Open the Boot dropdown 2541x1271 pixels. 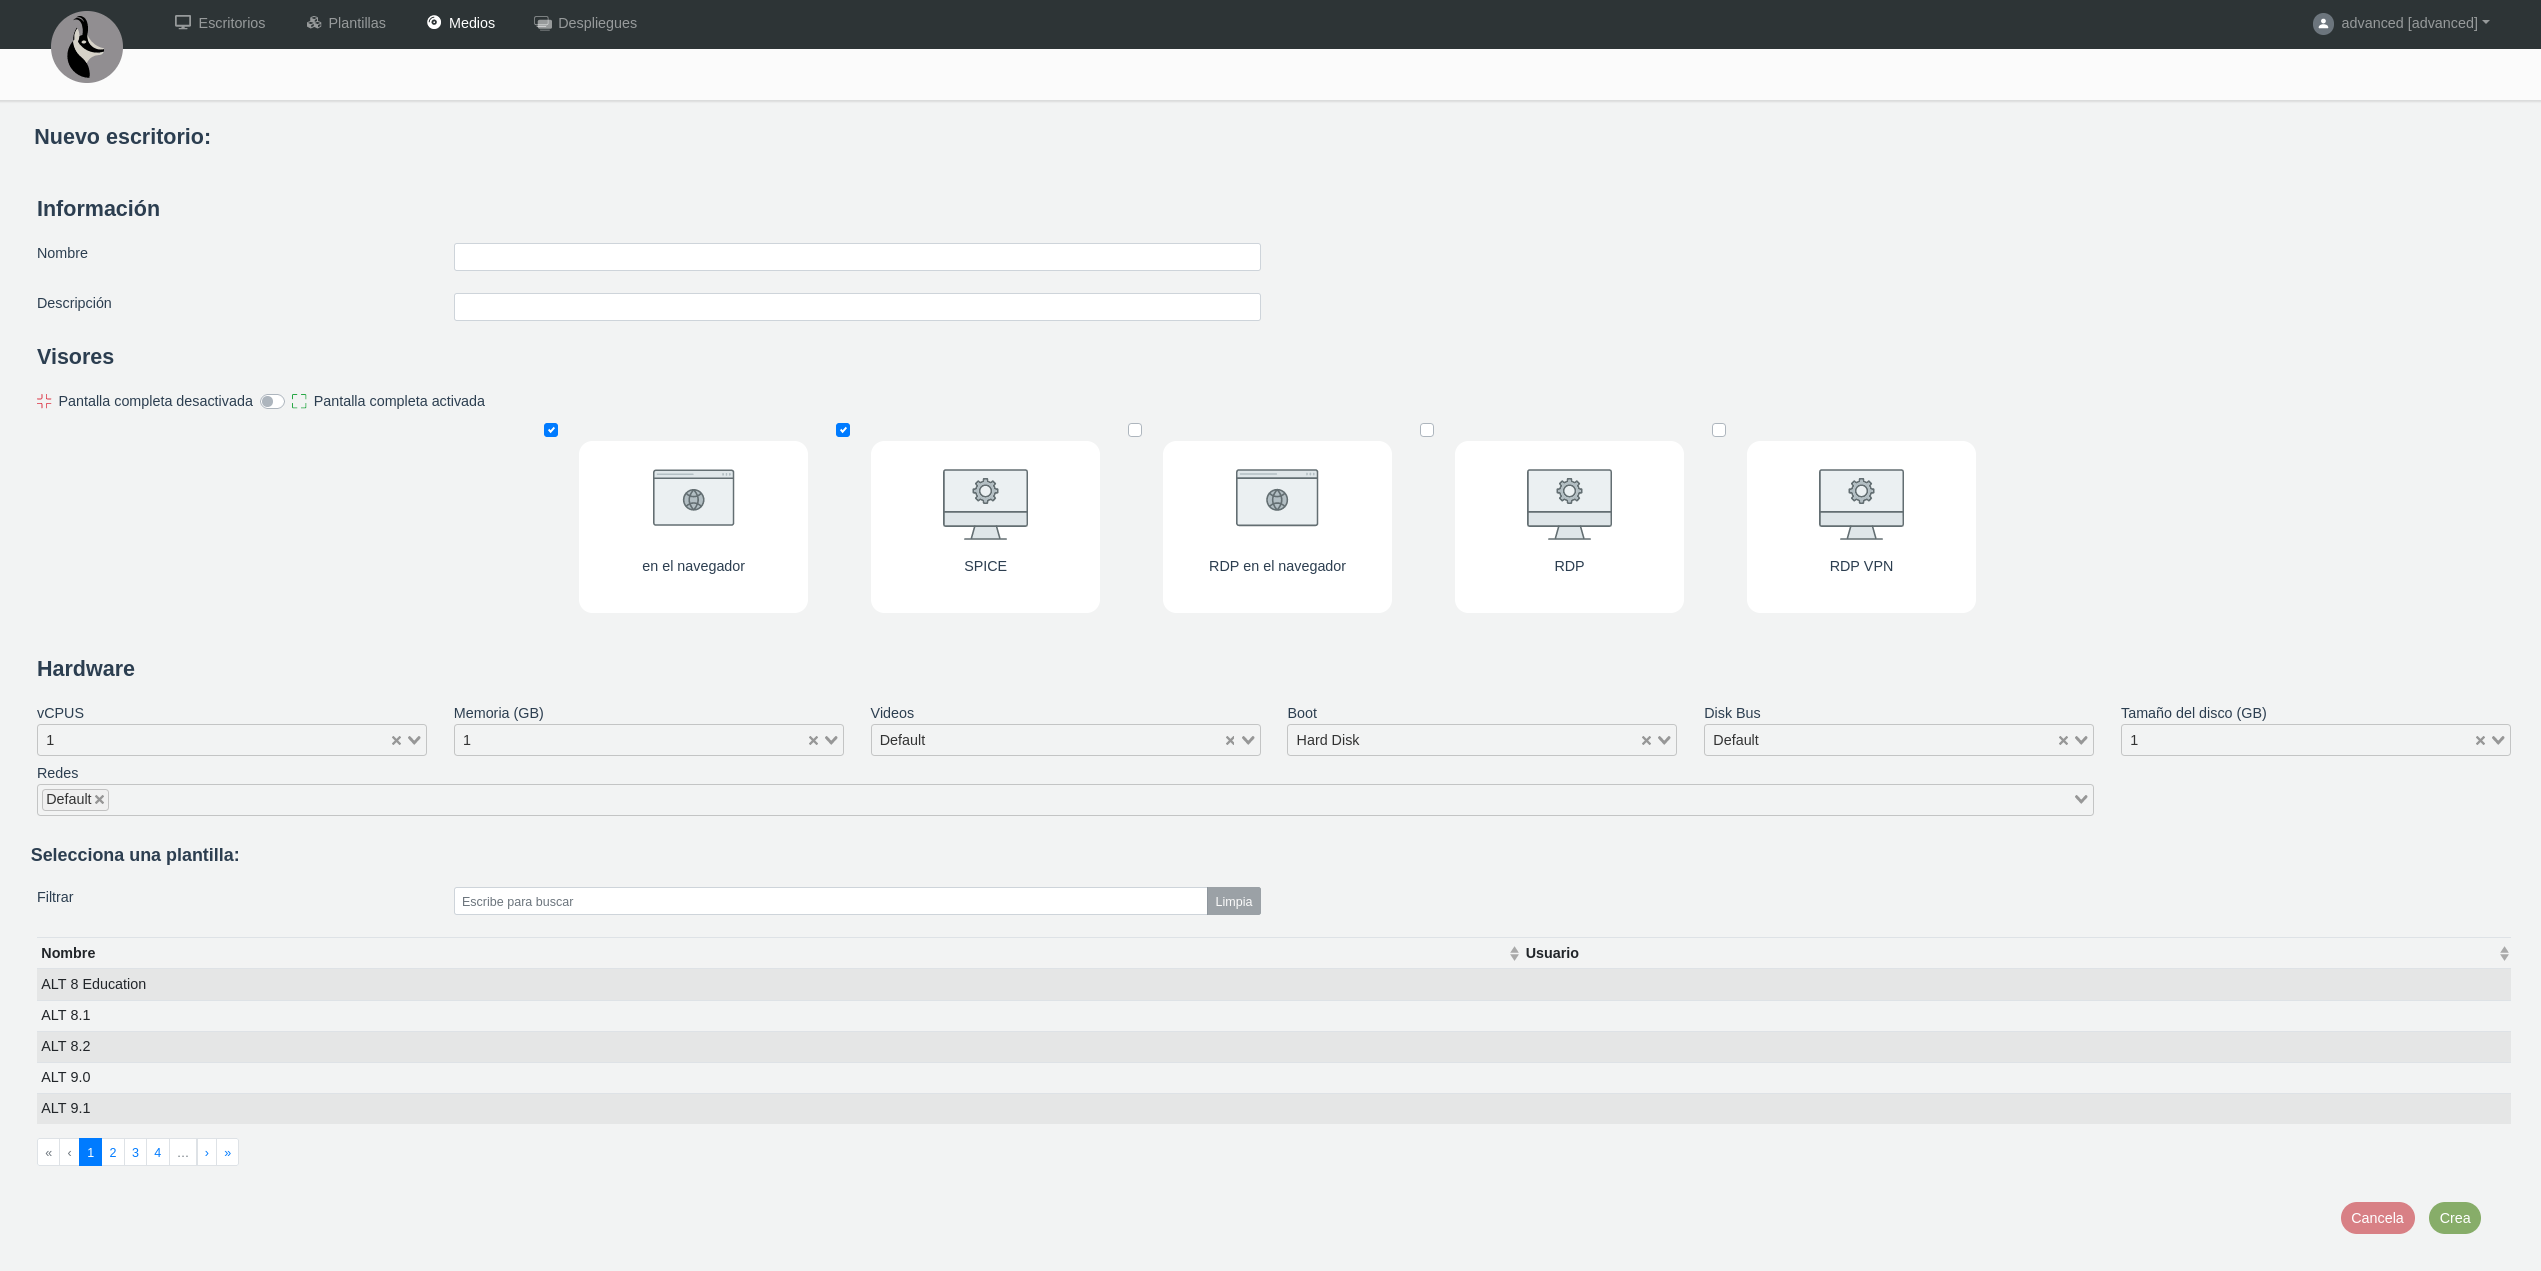coord(1664,741)
